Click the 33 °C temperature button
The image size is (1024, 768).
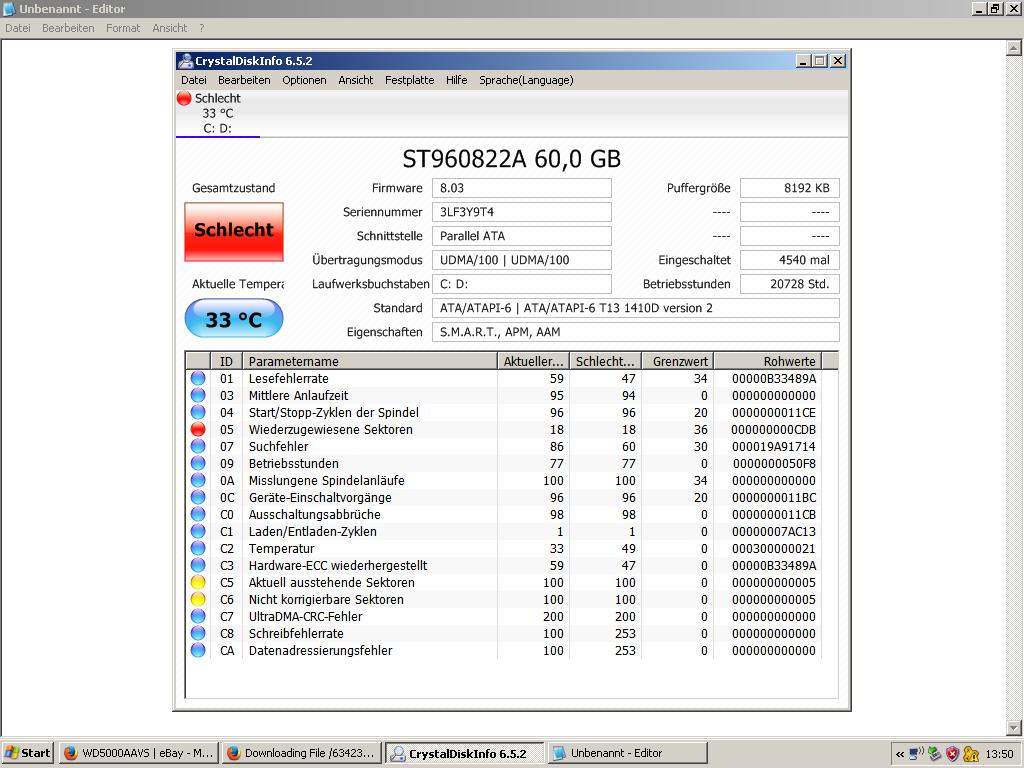(234, 318)
